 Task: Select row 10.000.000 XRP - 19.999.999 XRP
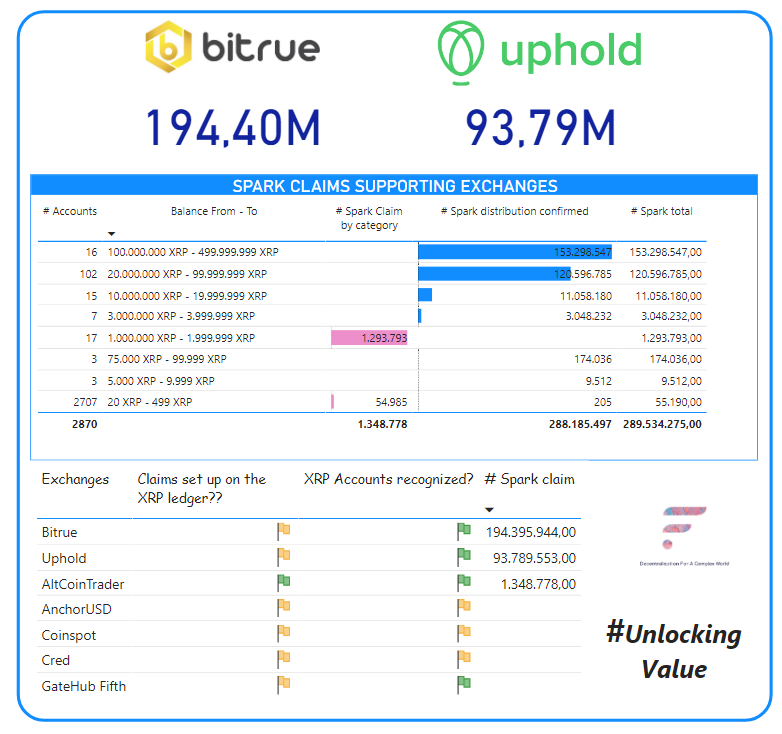pos(372,296)
